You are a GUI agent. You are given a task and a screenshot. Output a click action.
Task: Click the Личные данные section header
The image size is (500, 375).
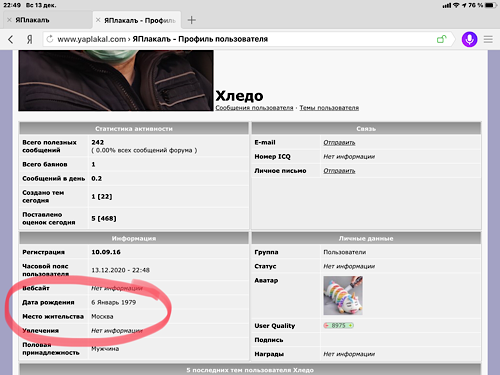click(366, 239)
